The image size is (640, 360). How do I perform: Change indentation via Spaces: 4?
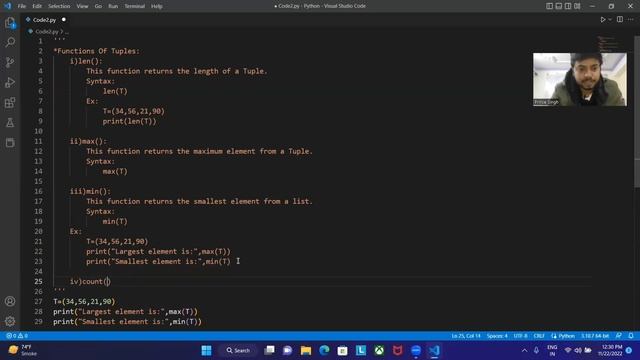497,336
